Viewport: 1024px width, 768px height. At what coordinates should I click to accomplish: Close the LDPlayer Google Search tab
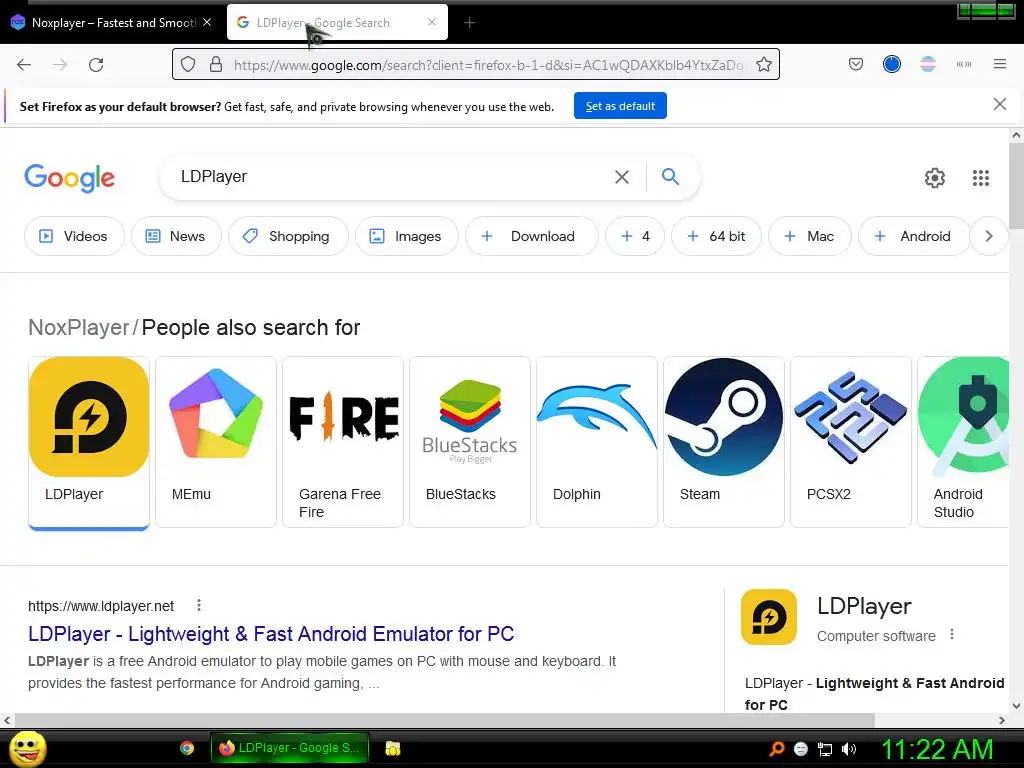[x=432, y=22]
